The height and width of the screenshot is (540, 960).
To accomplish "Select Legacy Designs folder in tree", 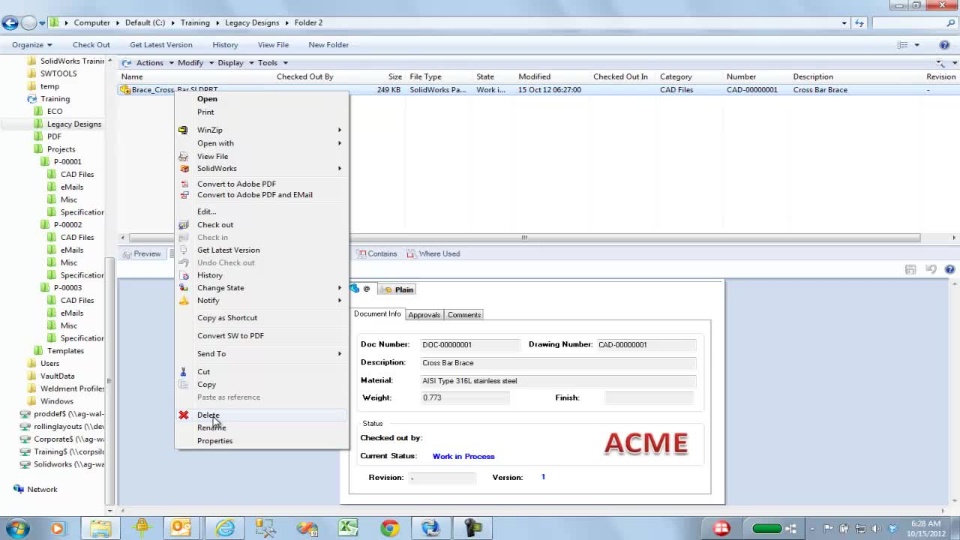I will 74,124.
